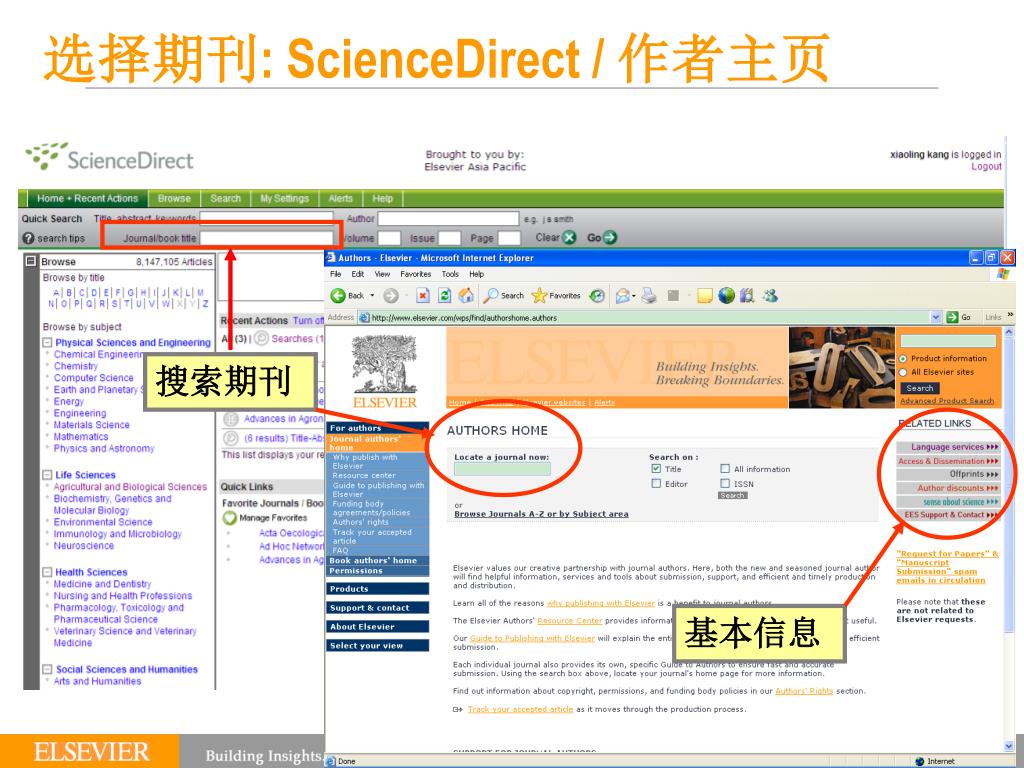Viewport: 1024px width, 768px height.
Task: Open the address bar dropdown arrow
Action: pos(936,317)
